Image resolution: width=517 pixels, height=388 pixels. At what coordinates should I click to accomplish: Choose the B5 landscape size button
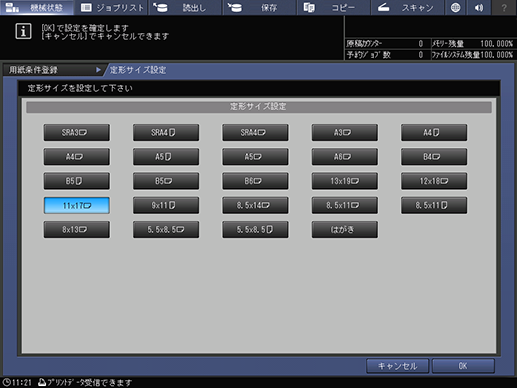(x=166, y=181)
